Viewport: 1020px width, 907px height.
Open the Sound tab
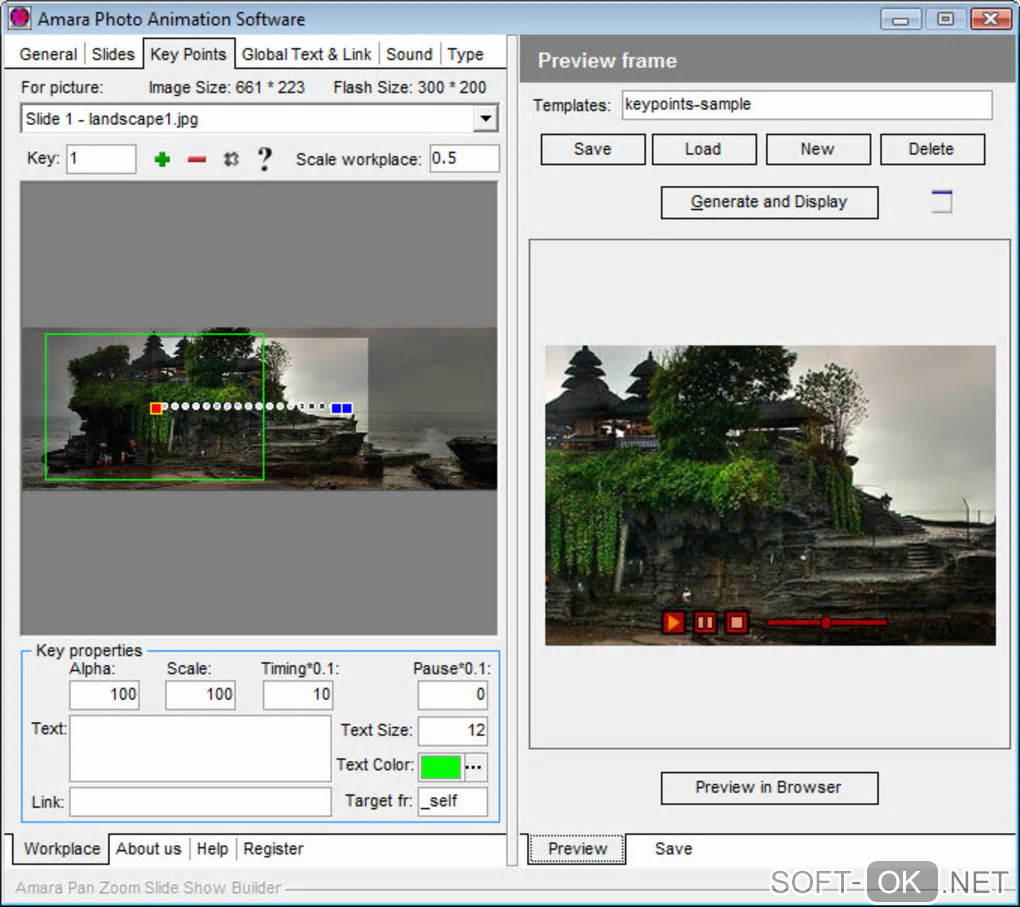(409, 54)
